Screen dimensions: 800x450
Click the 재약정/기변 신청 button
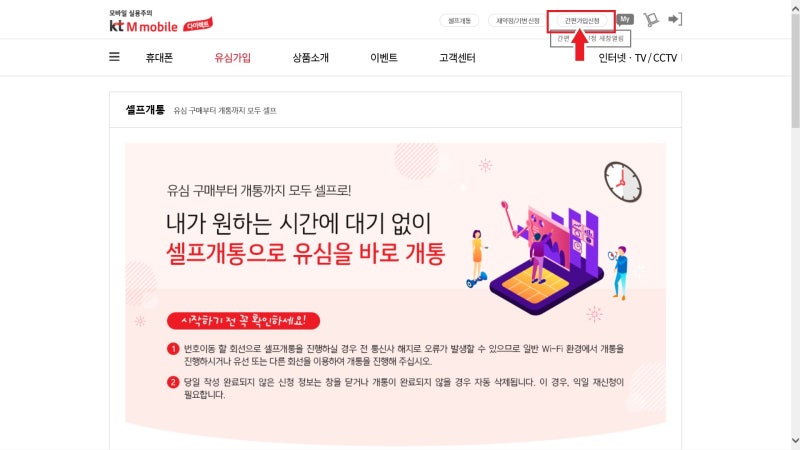coord(517,20)
